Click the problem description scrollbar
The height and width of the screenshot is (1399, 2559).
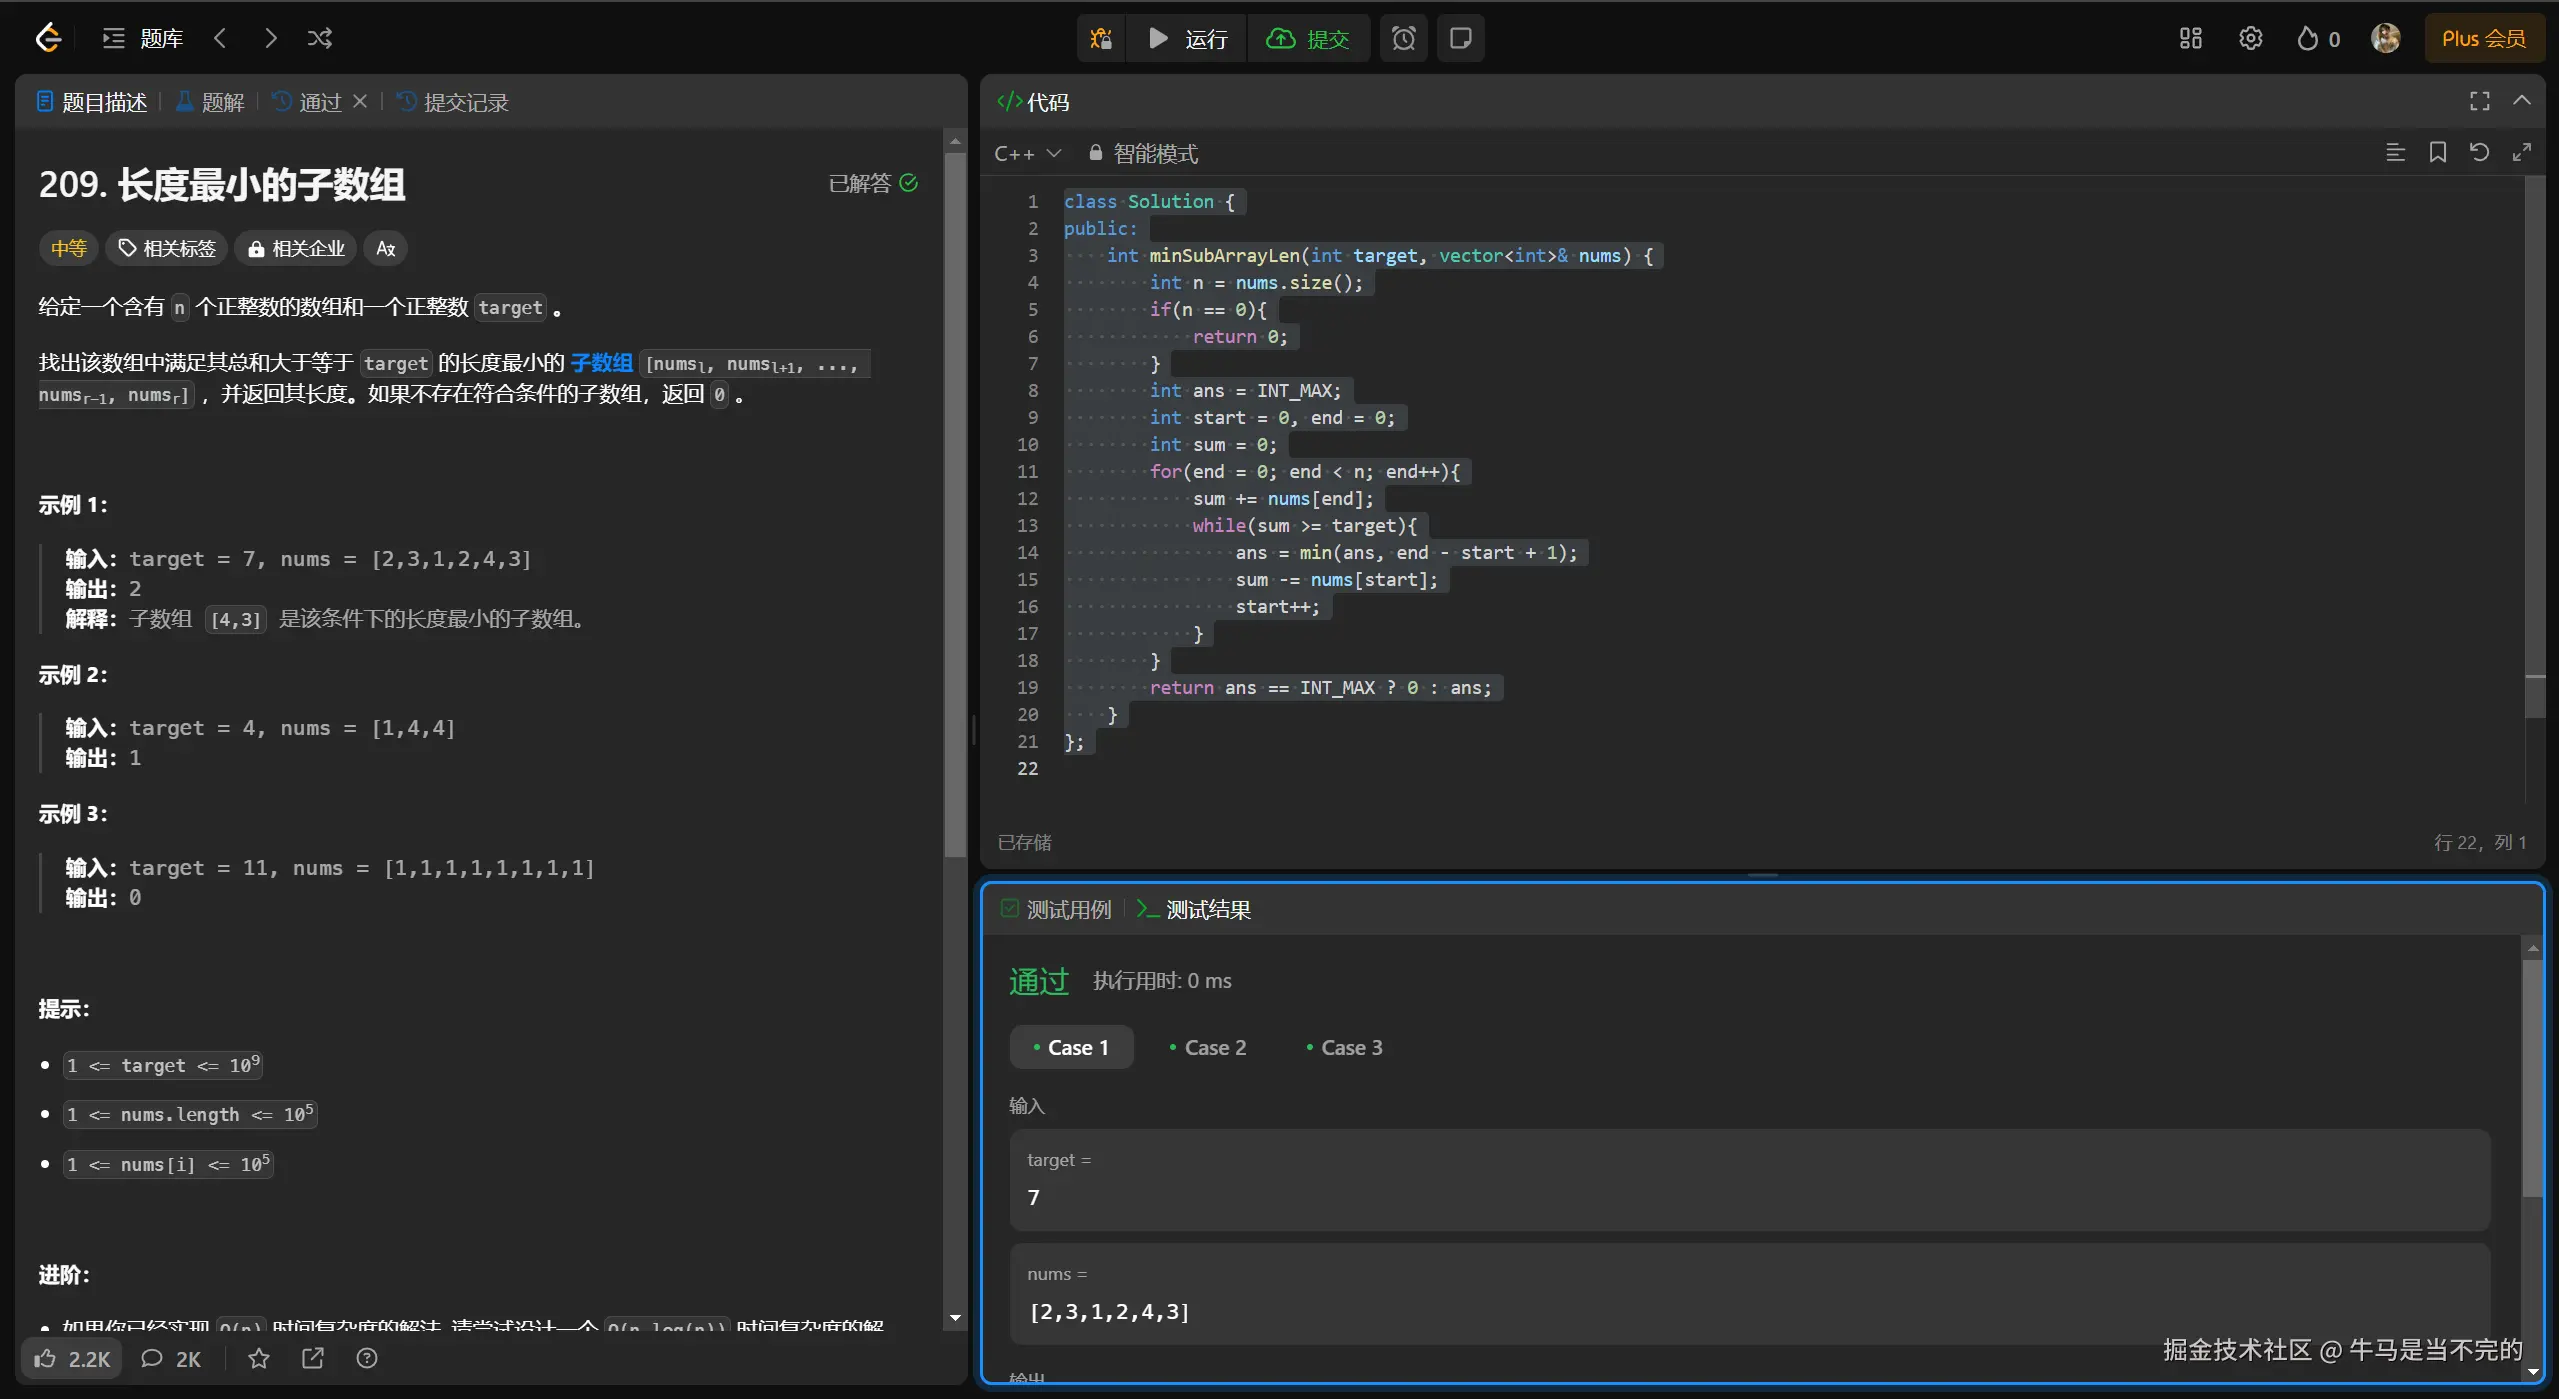point(955,500)
